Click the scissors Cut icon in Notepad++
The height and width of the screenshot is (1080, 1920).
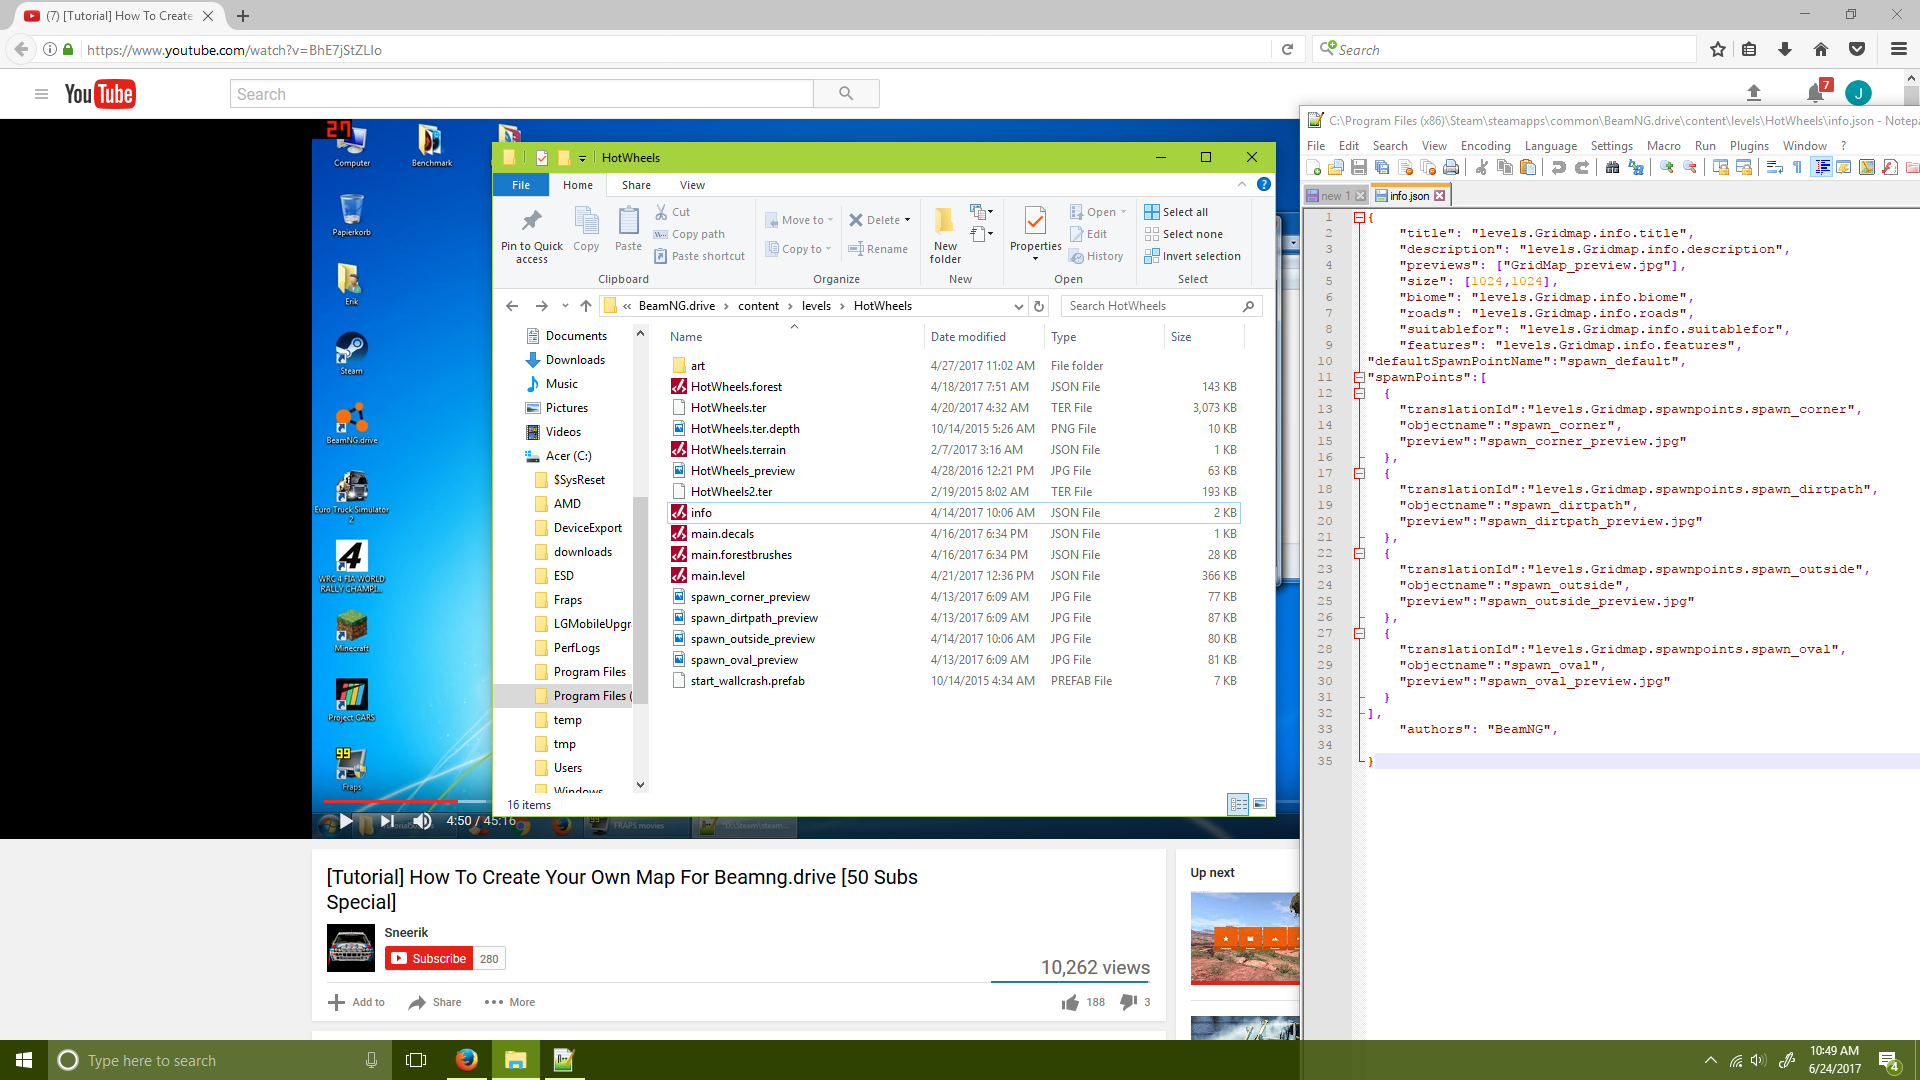tap(1482, 168)
